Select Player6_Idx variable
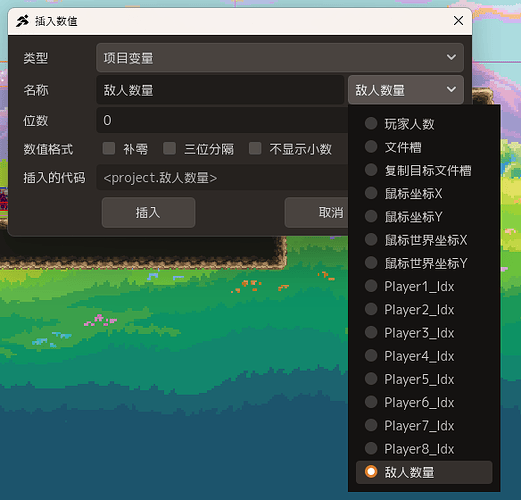Viewport: 521px width, 500px height. [x=424, y=402]
